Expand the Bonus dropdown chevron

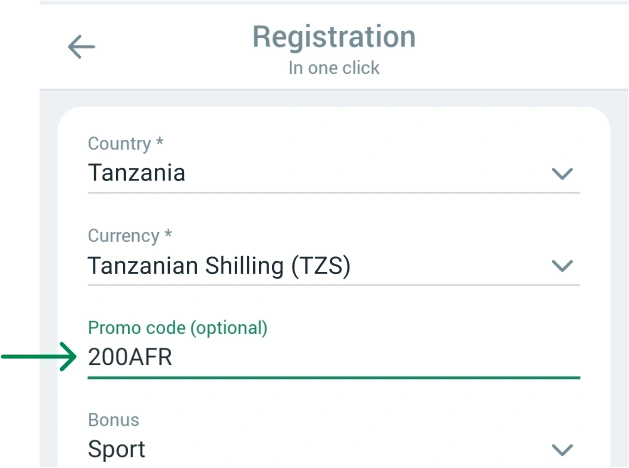tap(563, 449)
